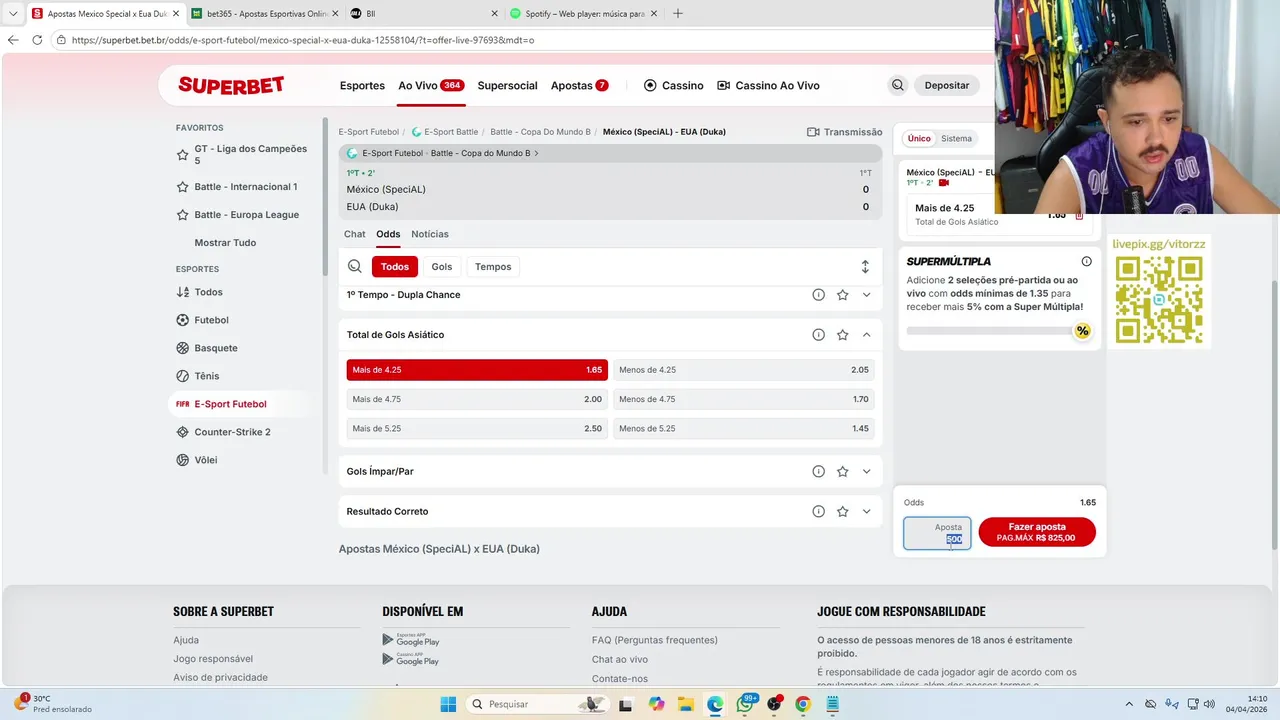Expand the Resultado Correto section
1280x720 pixels.
(866, 511)
